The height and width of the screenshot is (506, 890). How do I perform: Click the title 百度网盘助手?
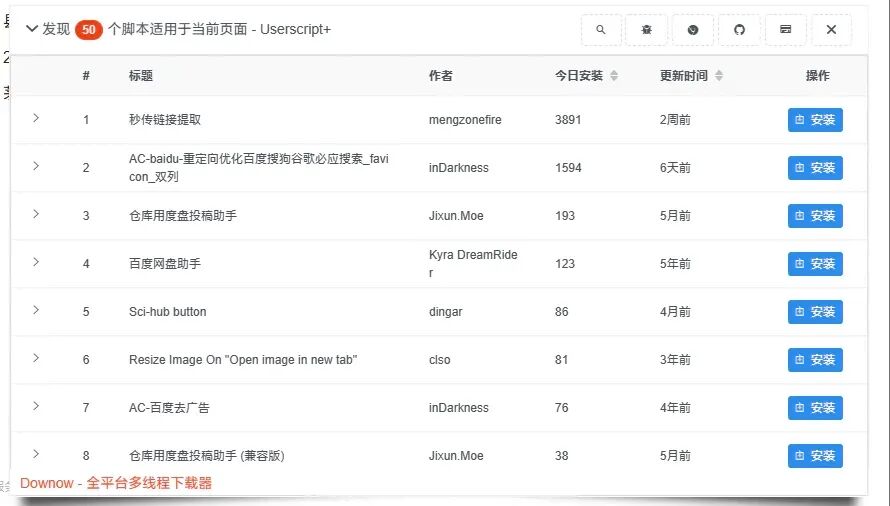click(x=165, y=264)
